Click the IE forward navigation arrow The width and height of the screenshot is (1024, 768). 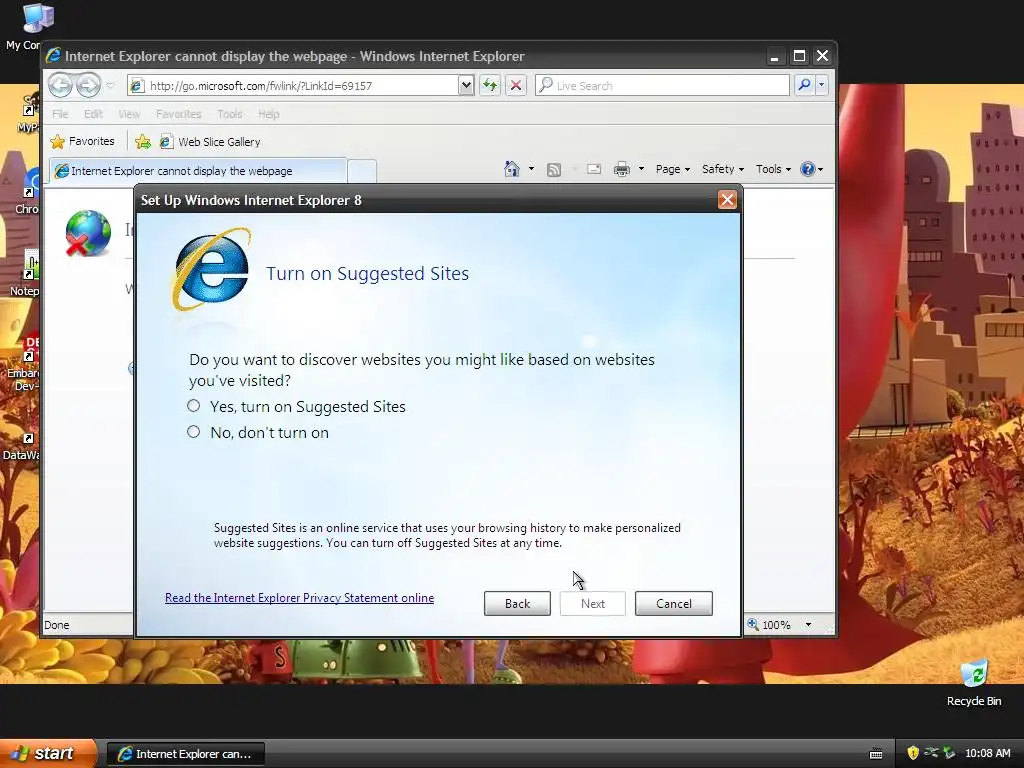tap(89, 85)
